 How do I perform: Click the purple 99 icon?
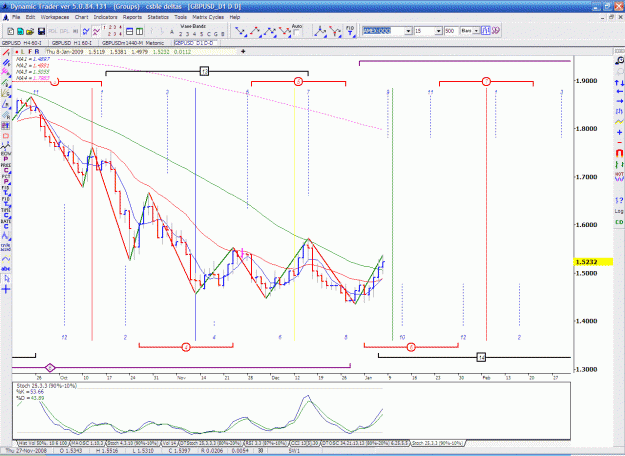pos(496,31)
